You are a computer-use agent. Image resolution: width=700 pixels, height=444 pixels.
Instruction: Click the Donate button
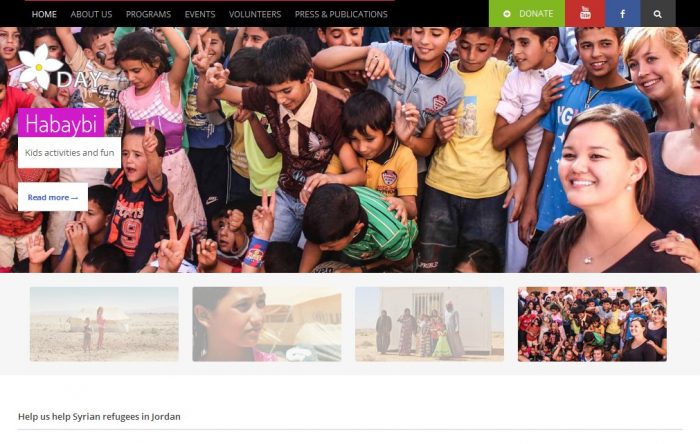(527, 13)
